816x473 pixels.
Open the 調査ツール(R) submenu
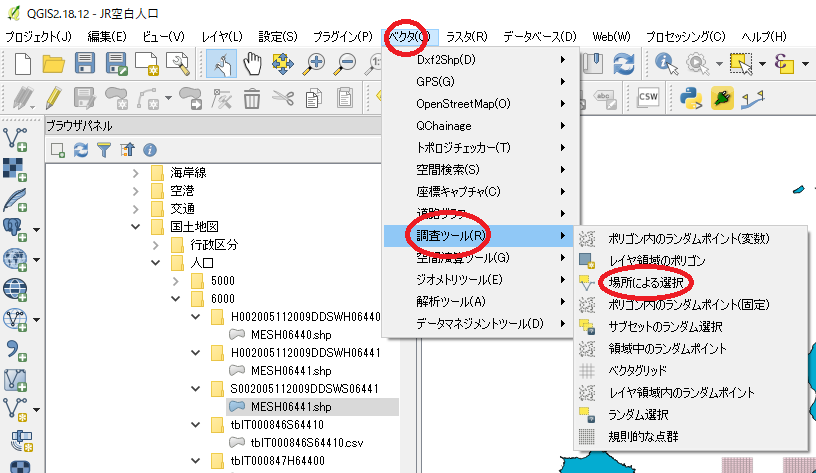[x=477, y=236]
